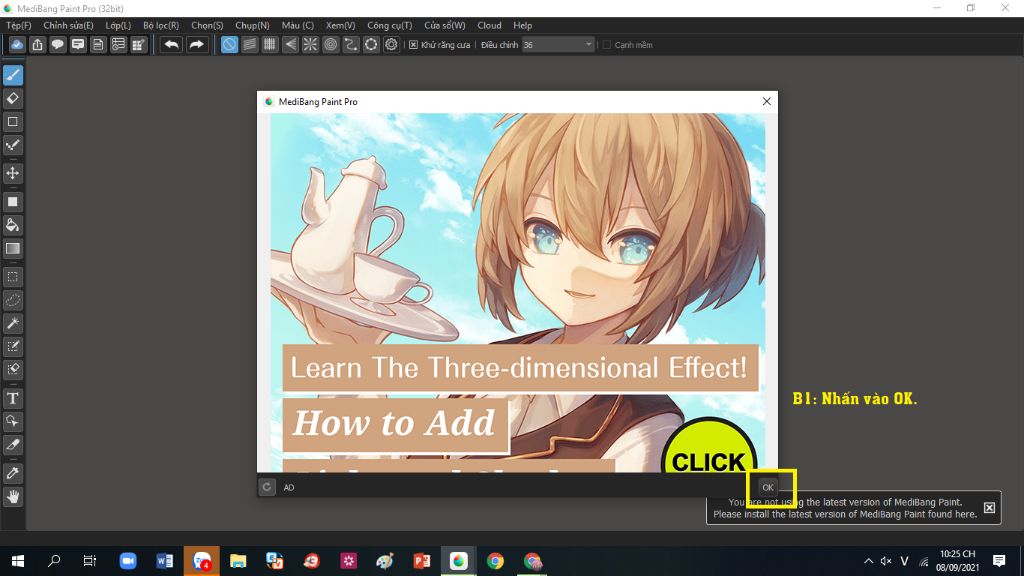Reload the ad with the refresh button
1024x576 pixels.
click(x=267, y=487)
